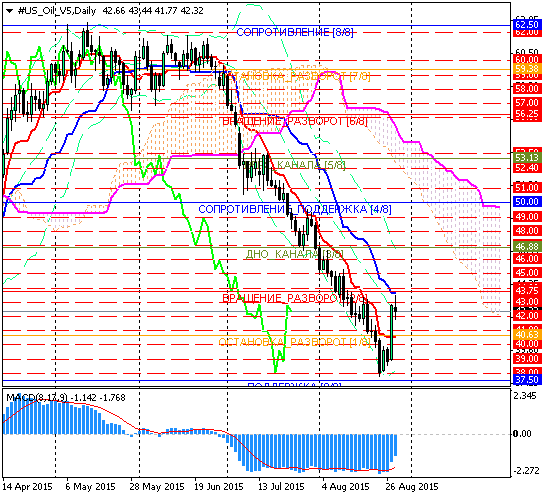Click the orange 40.63 price tag

tap(527, 335)
